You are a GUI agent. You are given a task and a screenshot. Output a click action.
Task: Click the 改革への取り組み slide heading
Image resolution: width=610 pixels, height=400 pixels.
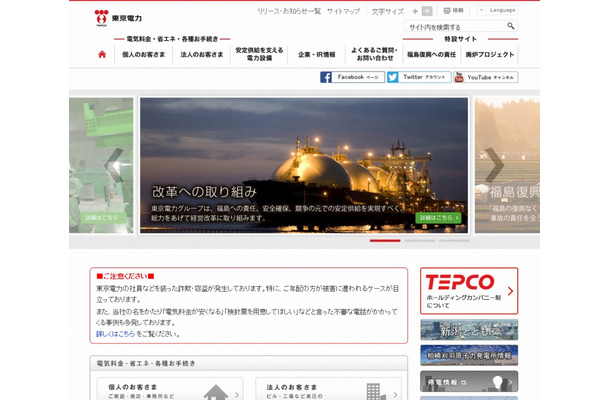coord(204,192)
